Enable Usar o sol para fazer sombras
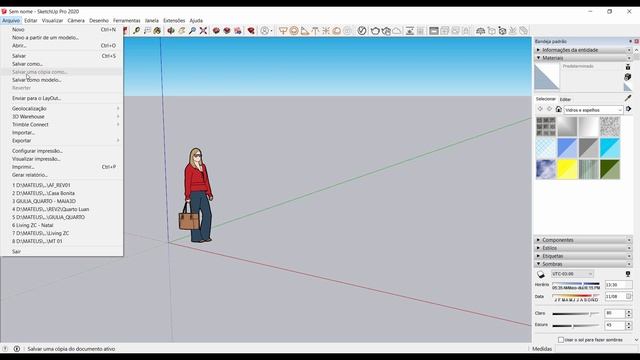The image size is (640, 360). tap(561, 340)
